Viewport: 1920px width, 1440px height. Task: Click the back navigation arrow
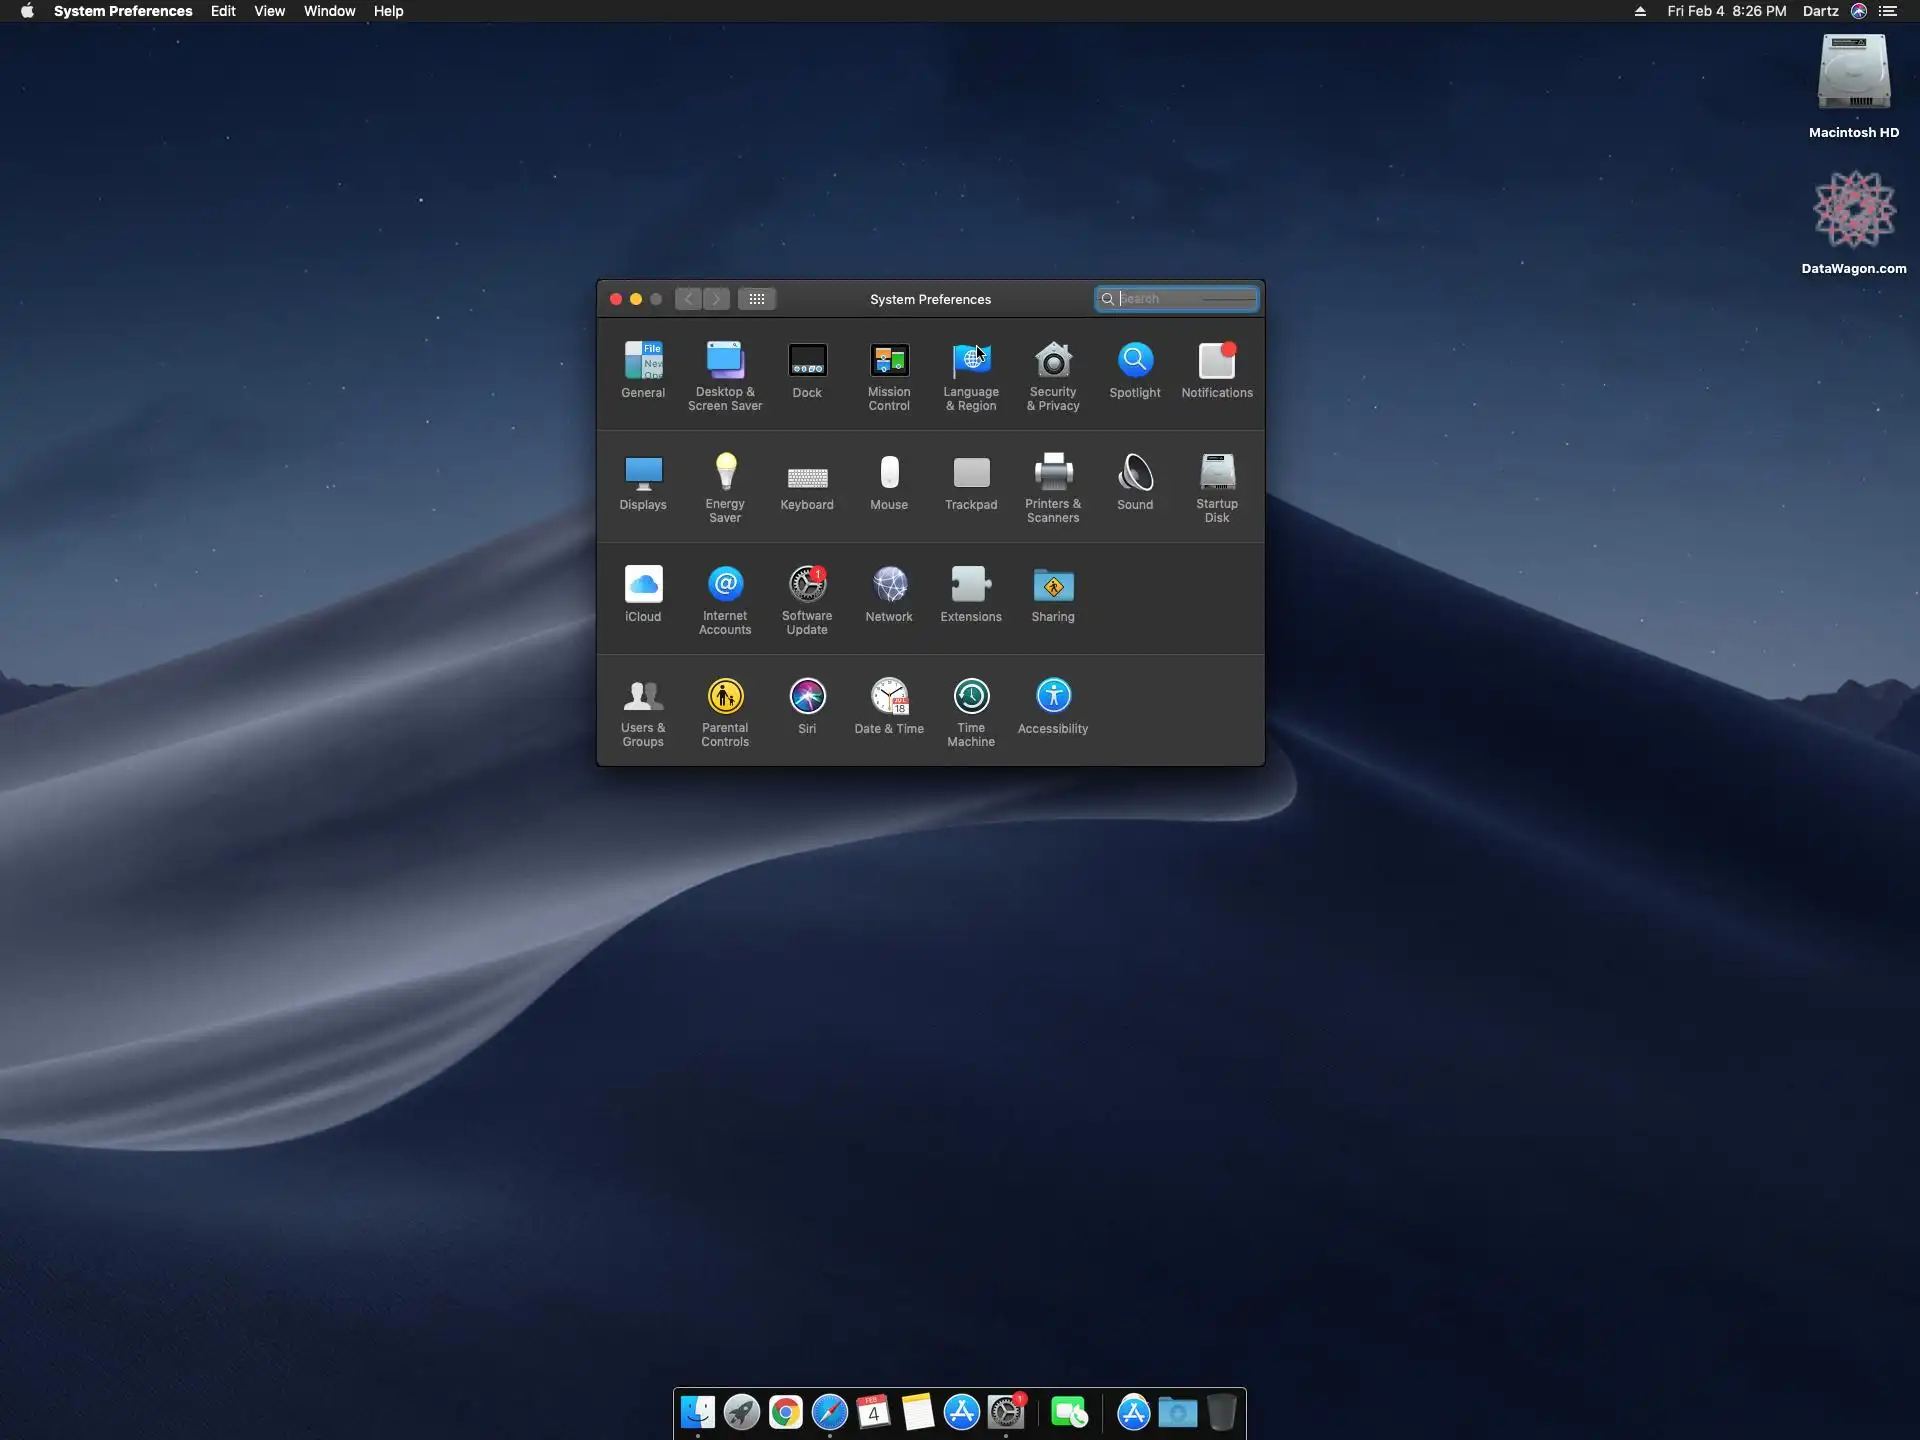688,299
